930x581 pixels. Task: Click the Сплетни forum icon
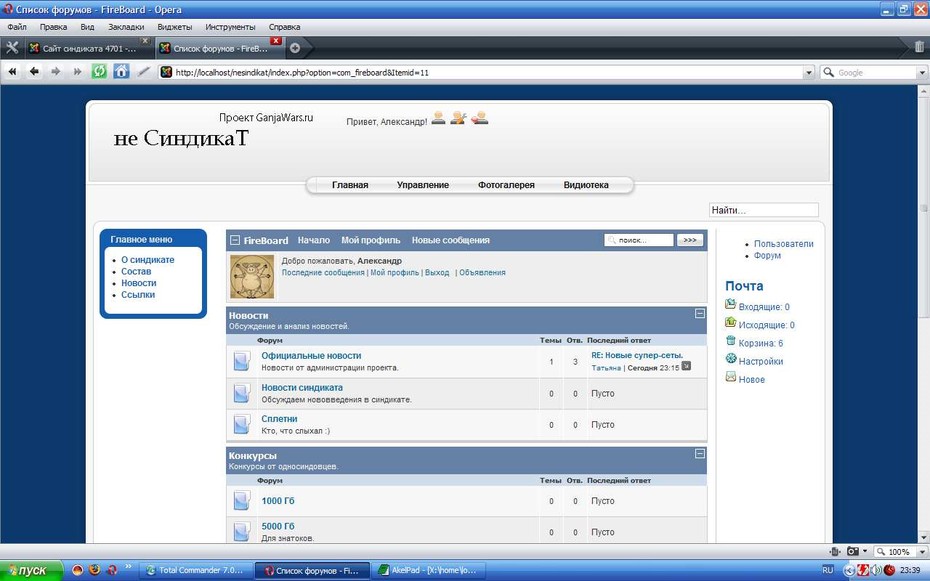click(x=241, y=424)
